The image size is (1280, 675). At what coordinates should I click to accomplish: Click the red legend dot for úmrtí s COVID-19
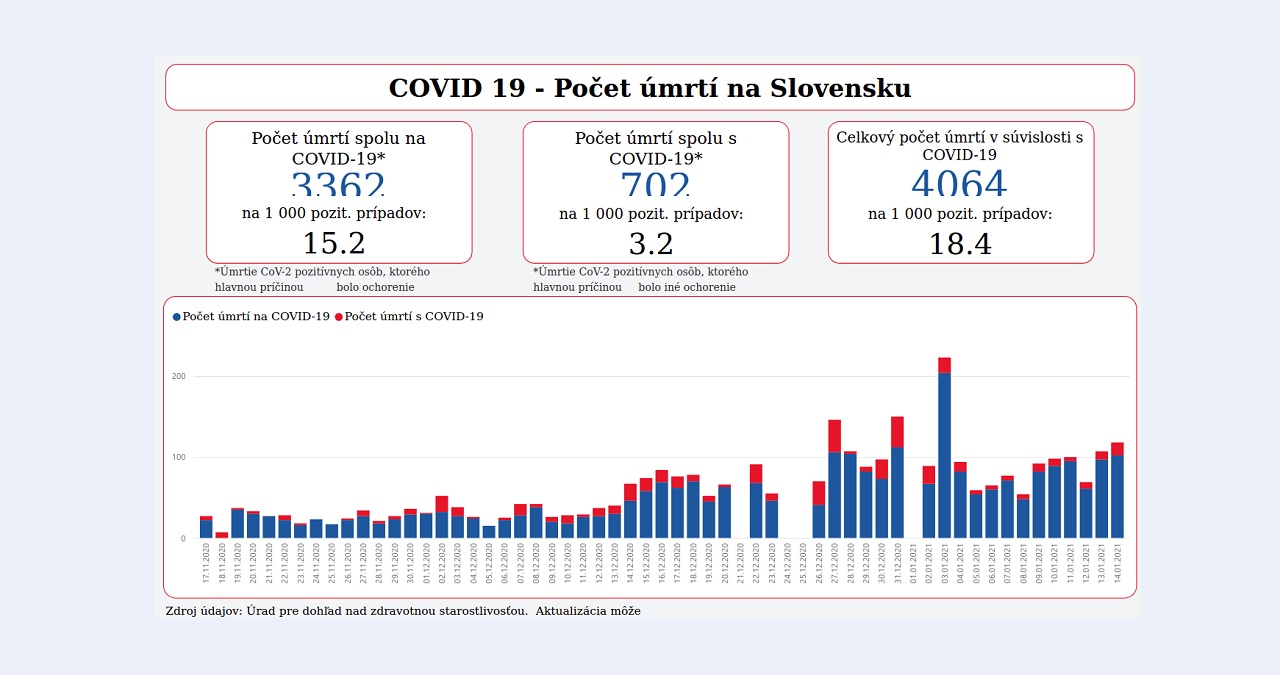(x=339, y=317)
